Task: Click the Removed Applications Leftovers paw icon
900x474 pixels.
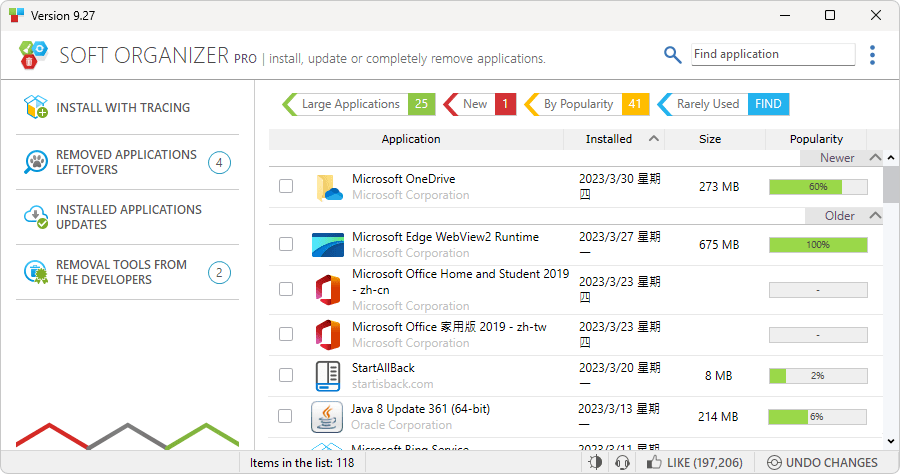Action: (36, 162)
